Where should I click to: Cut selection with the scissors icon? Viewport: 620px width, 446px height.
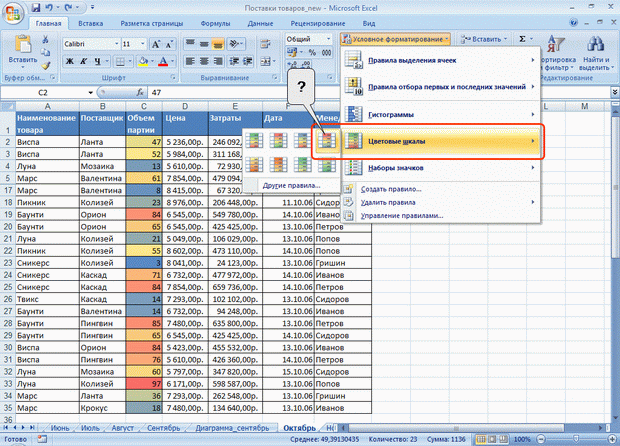[x=45, y=39]
